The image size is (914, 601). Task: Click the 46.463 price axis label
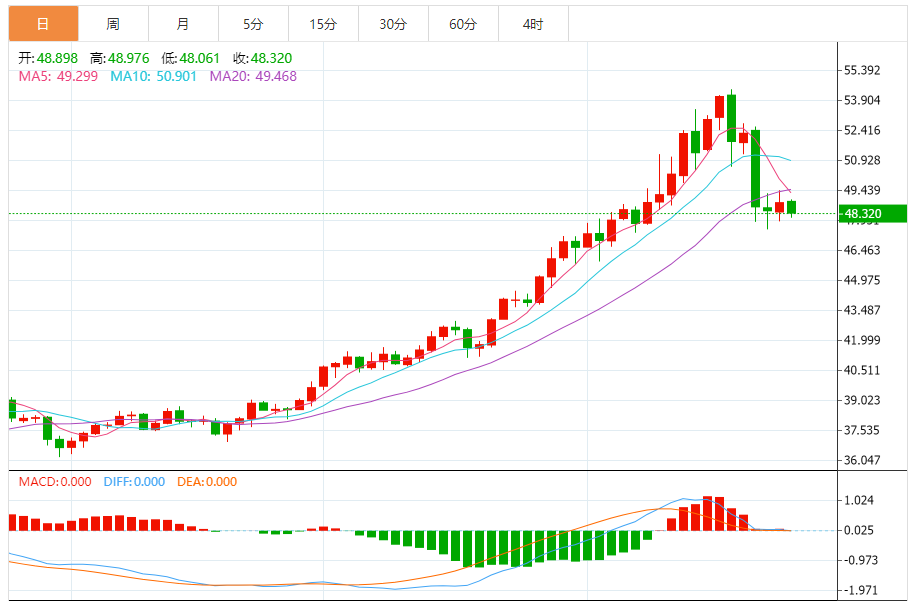[x=862, y=250]
